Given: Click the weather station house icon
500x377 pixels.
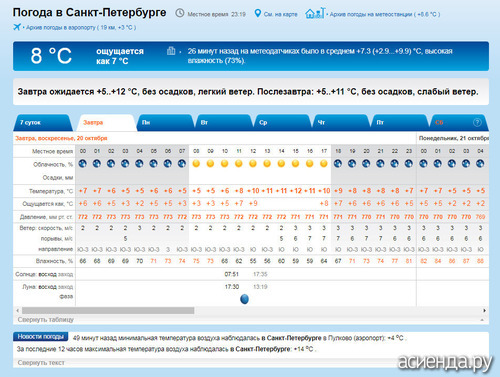Looking at the screenshot, I should point(314,13).
